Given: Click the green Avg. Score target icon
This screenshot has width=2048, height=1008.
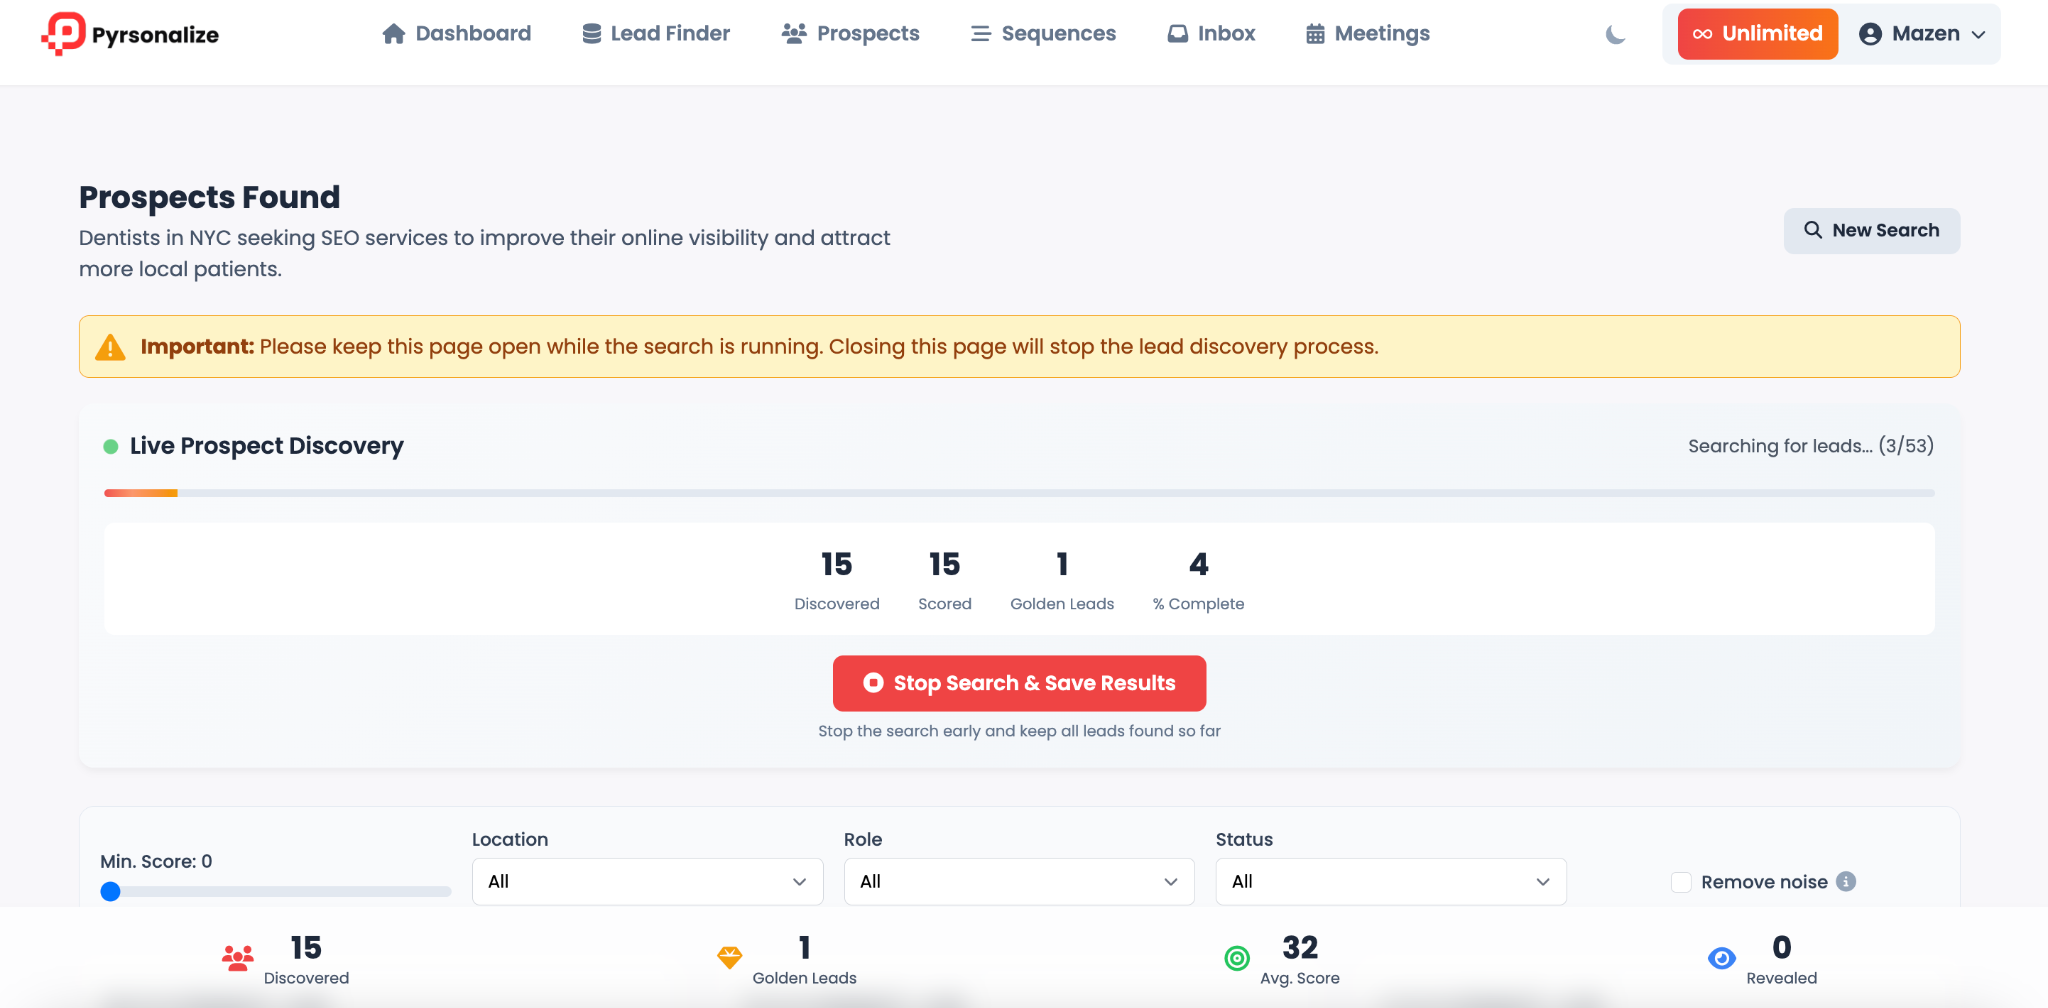Looking at the screenshot, I should 1237,958.
